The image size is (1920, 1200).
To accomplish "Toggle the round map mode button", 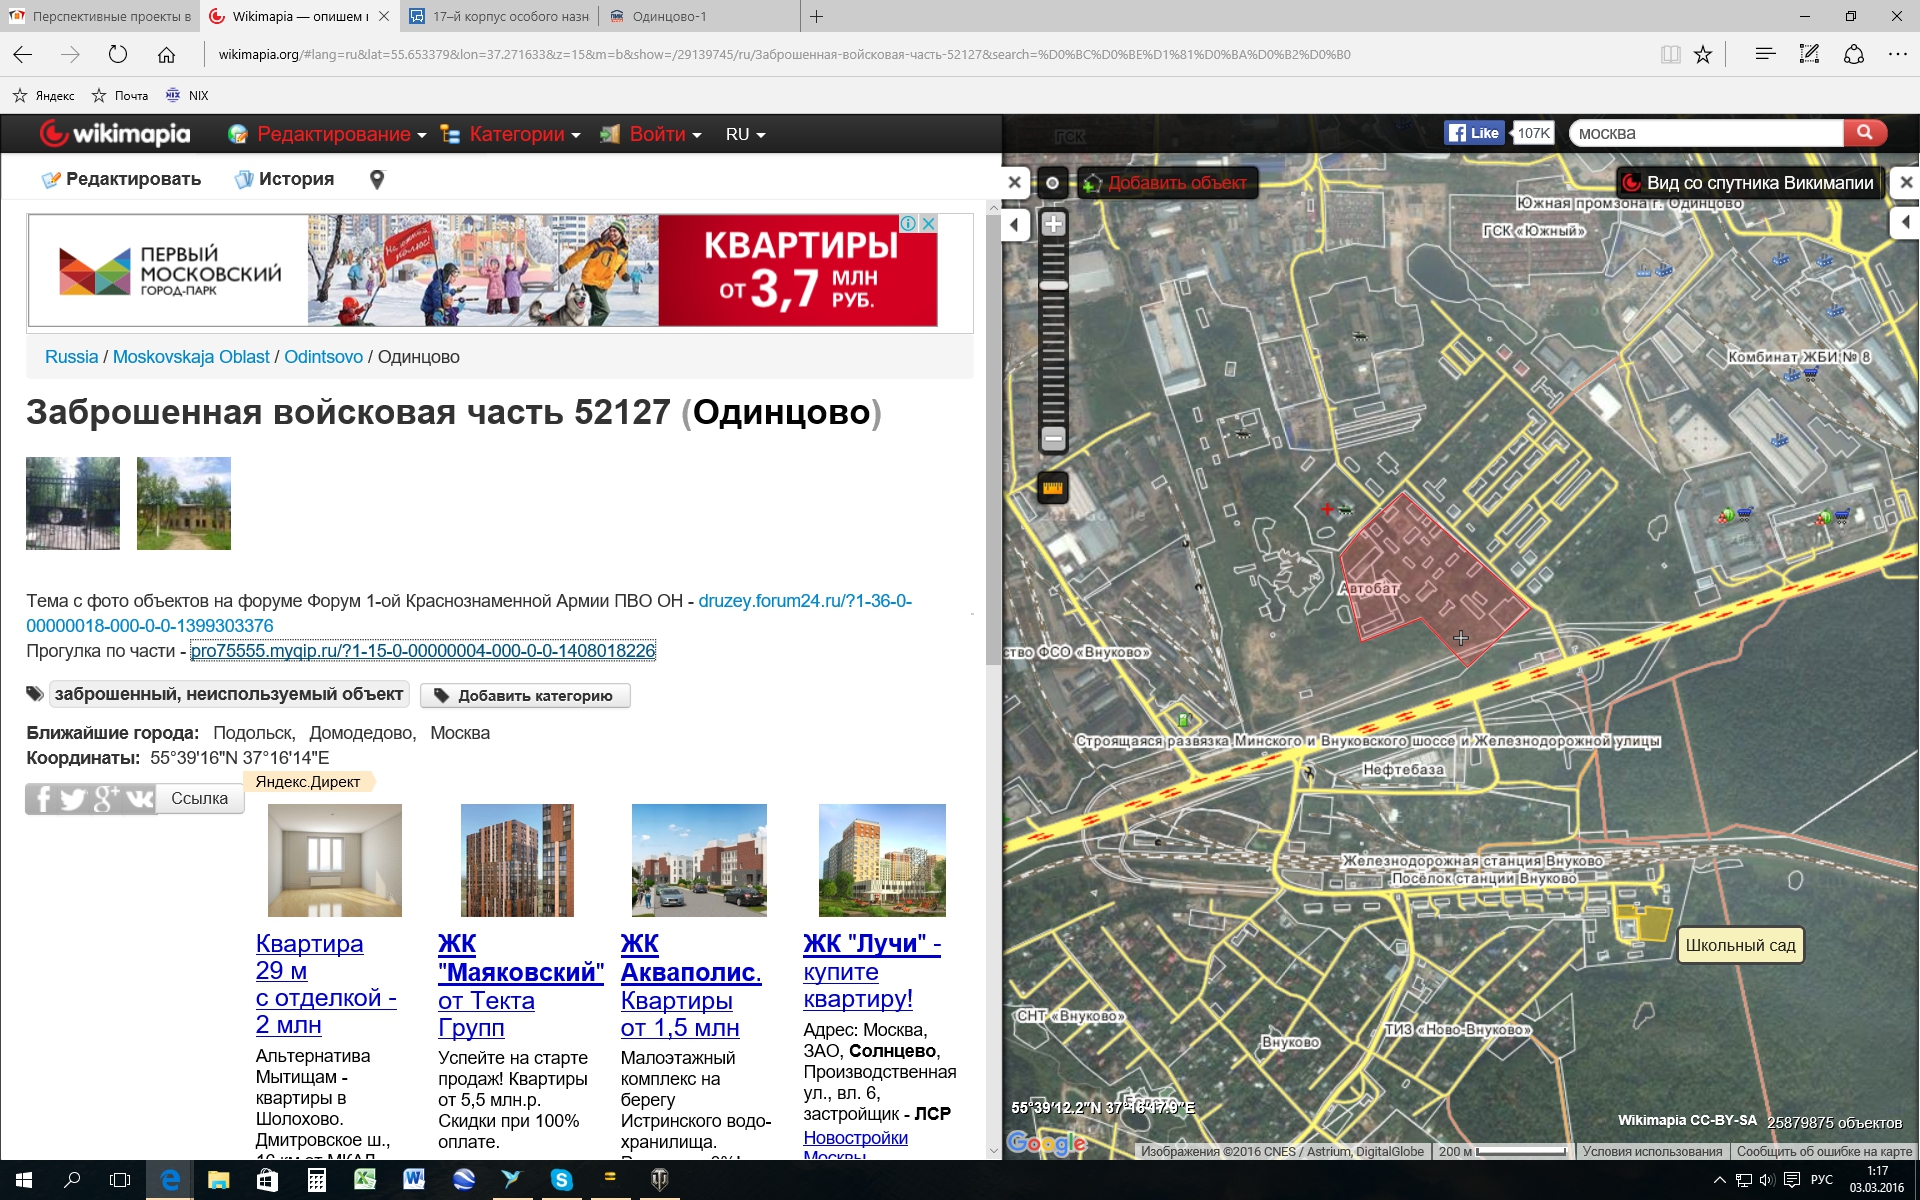I will pos(1052,183).
